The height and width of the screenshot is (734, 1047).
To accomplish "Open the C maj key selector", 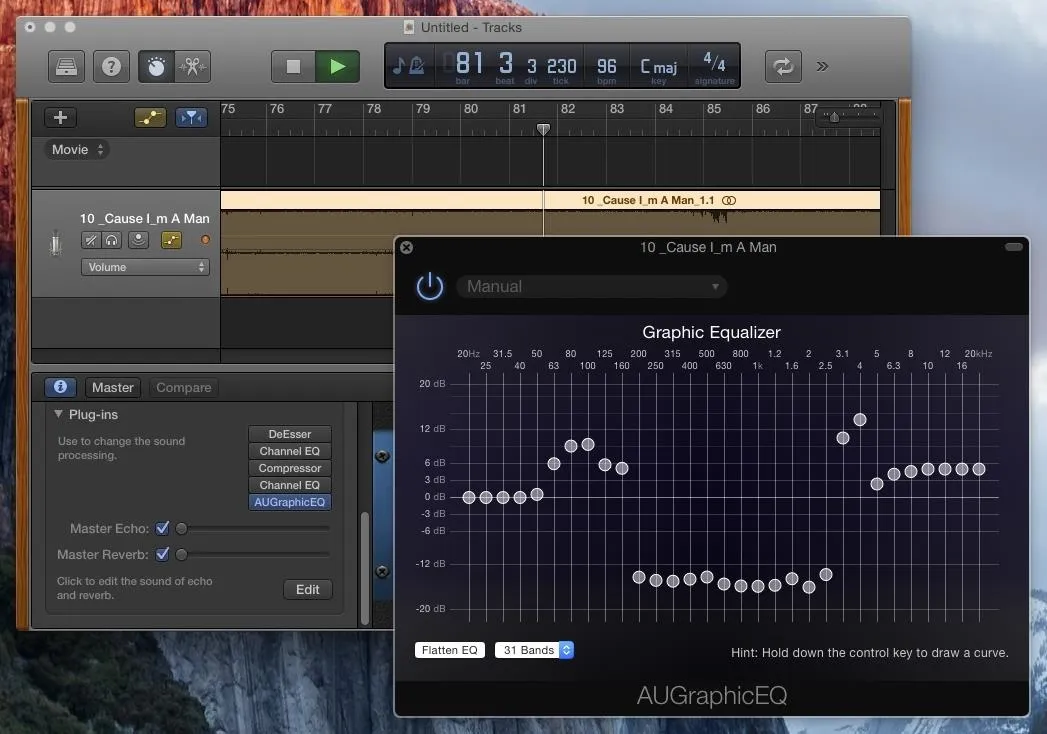I will 658,67.
